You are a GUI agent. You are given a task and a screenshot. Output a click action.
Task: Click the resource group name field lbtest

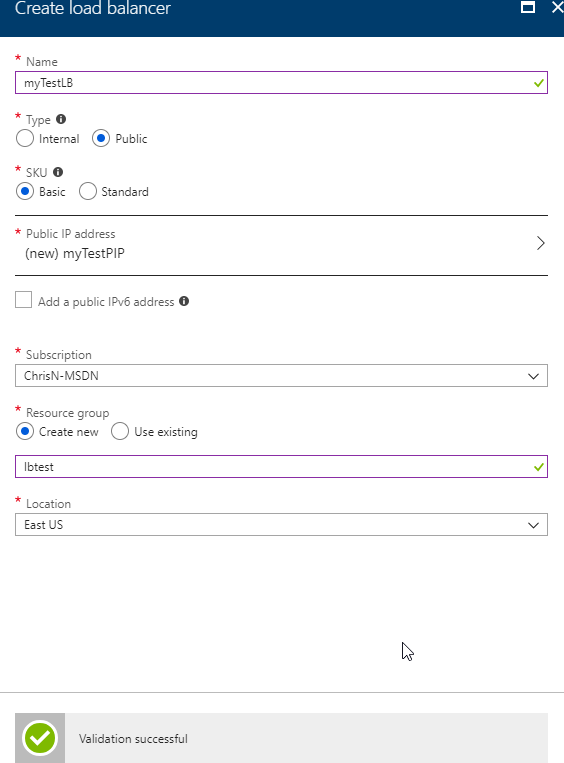pyautogui.click(x=281, y=467)
